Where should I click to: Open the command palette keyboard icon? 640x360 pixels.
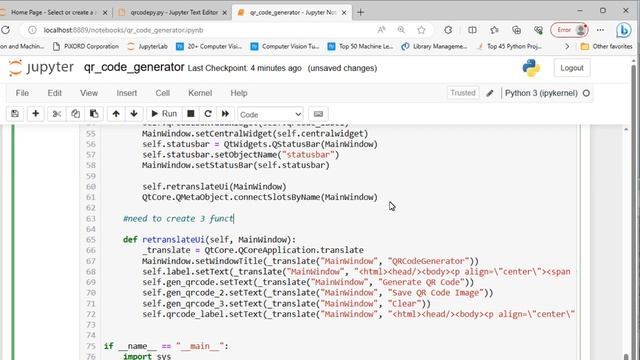point(318,114)
